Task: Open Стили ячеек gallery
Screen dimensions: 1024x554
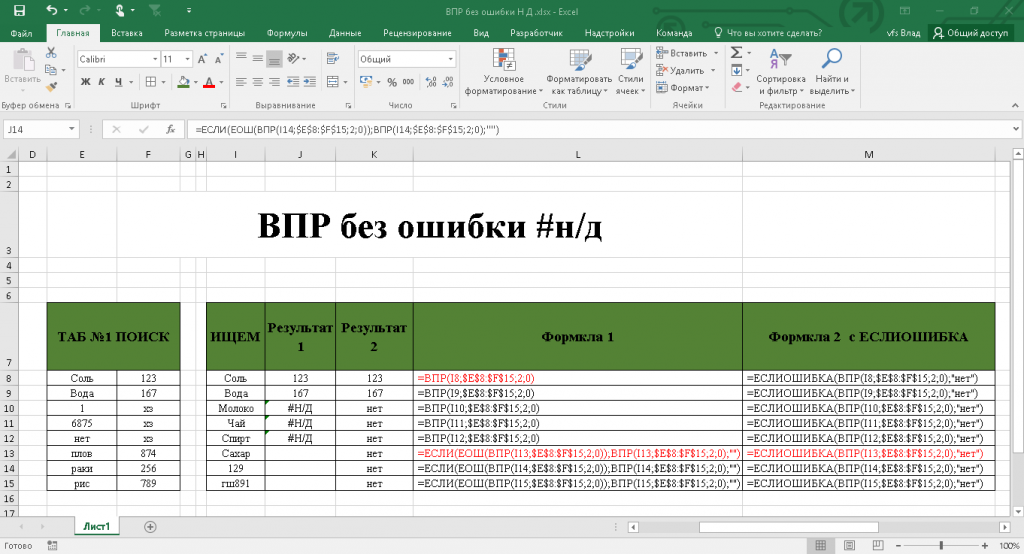Action: (x=631, y=72)
